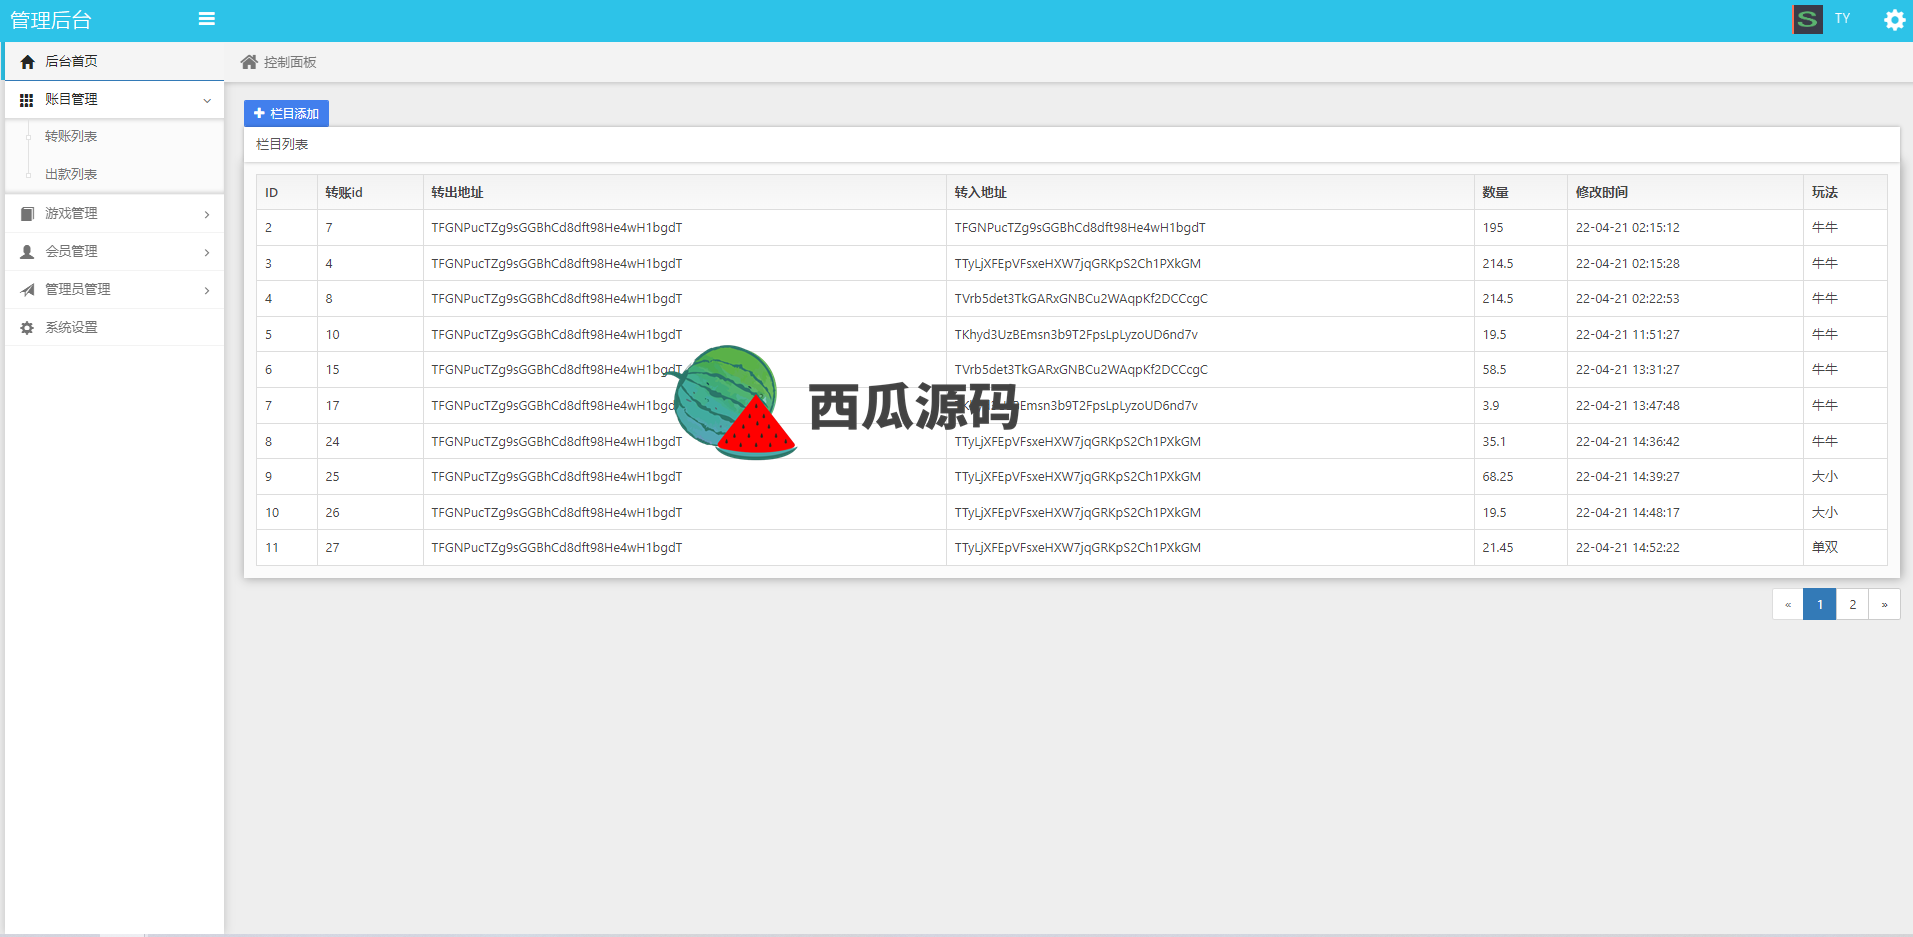
Task: Click the next page » arrow
Action: (1884, 604)
